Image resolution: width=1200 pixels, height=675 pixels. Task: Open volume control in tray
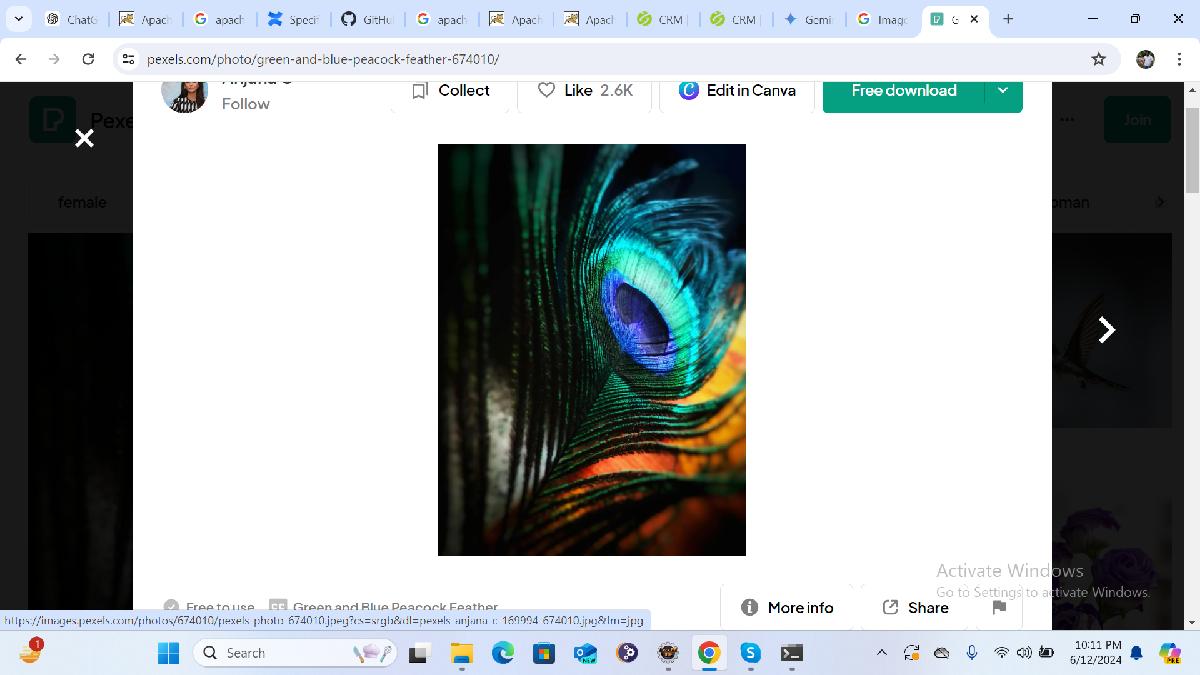[1023, 653]
